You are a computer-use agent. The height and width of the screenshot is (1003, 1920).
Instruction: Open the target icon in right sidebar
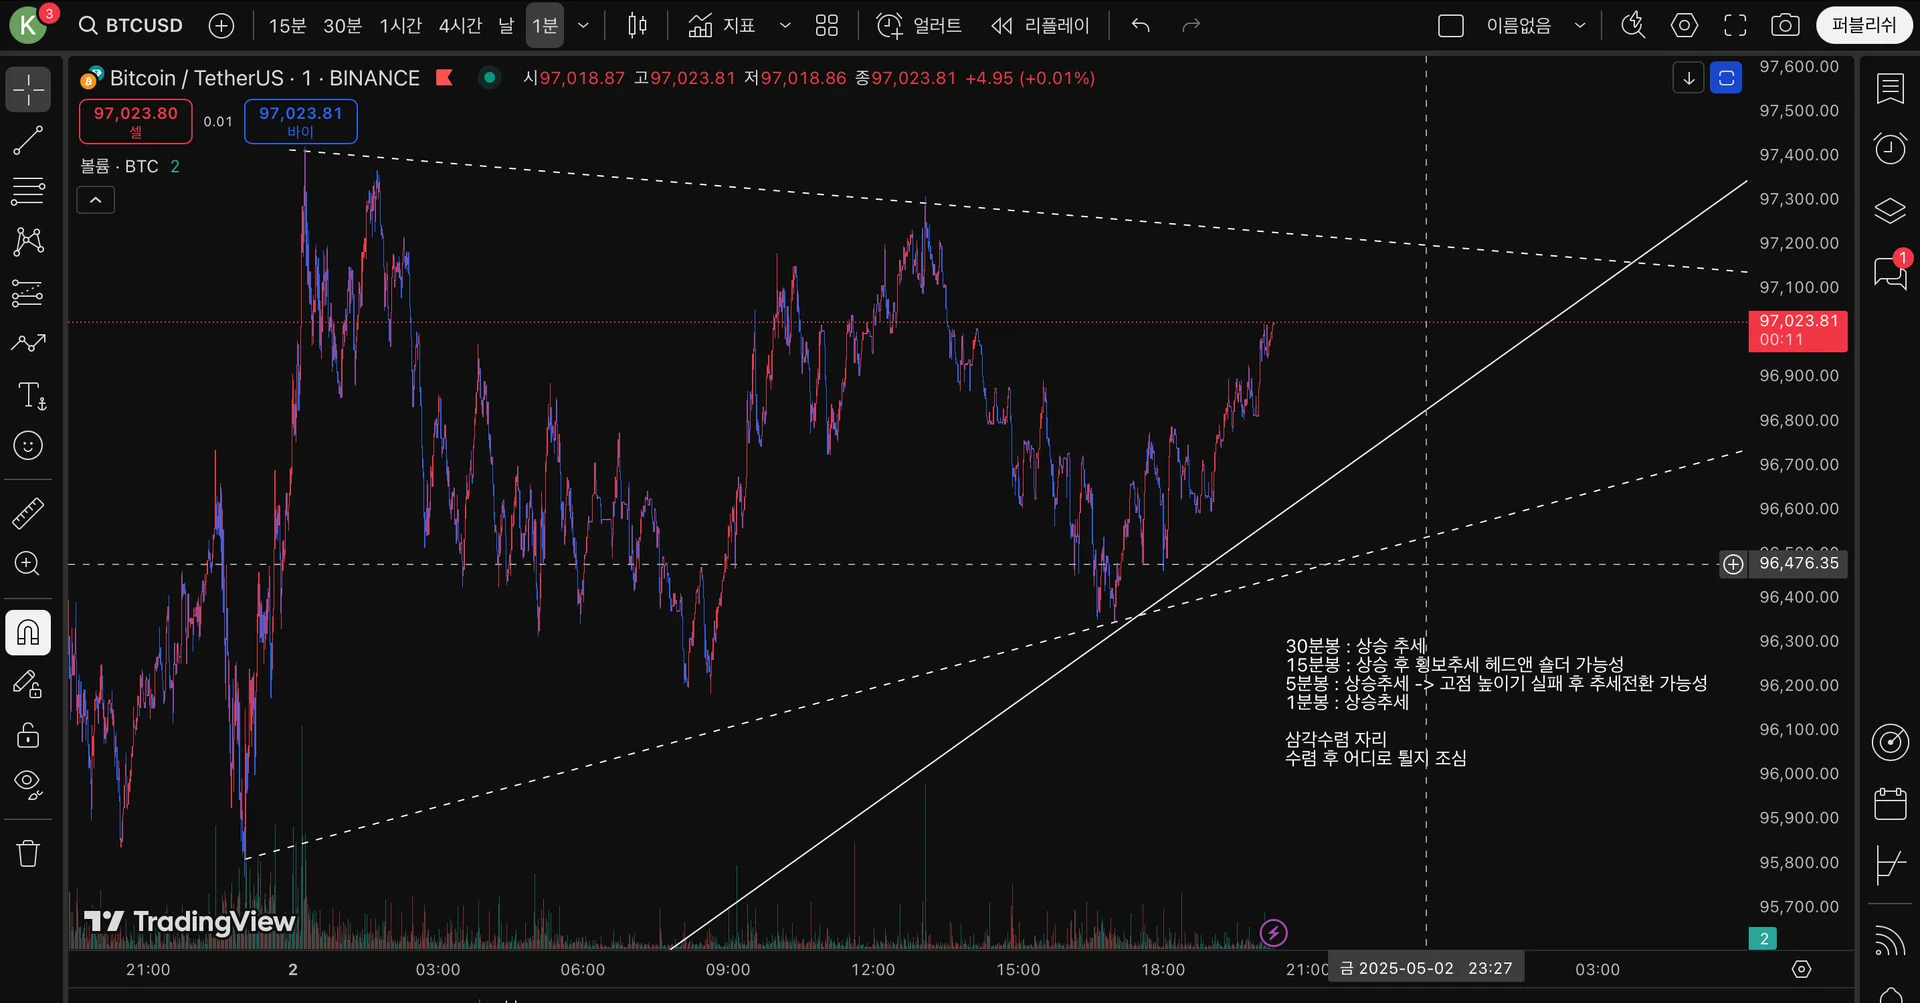coord(1890,742)
